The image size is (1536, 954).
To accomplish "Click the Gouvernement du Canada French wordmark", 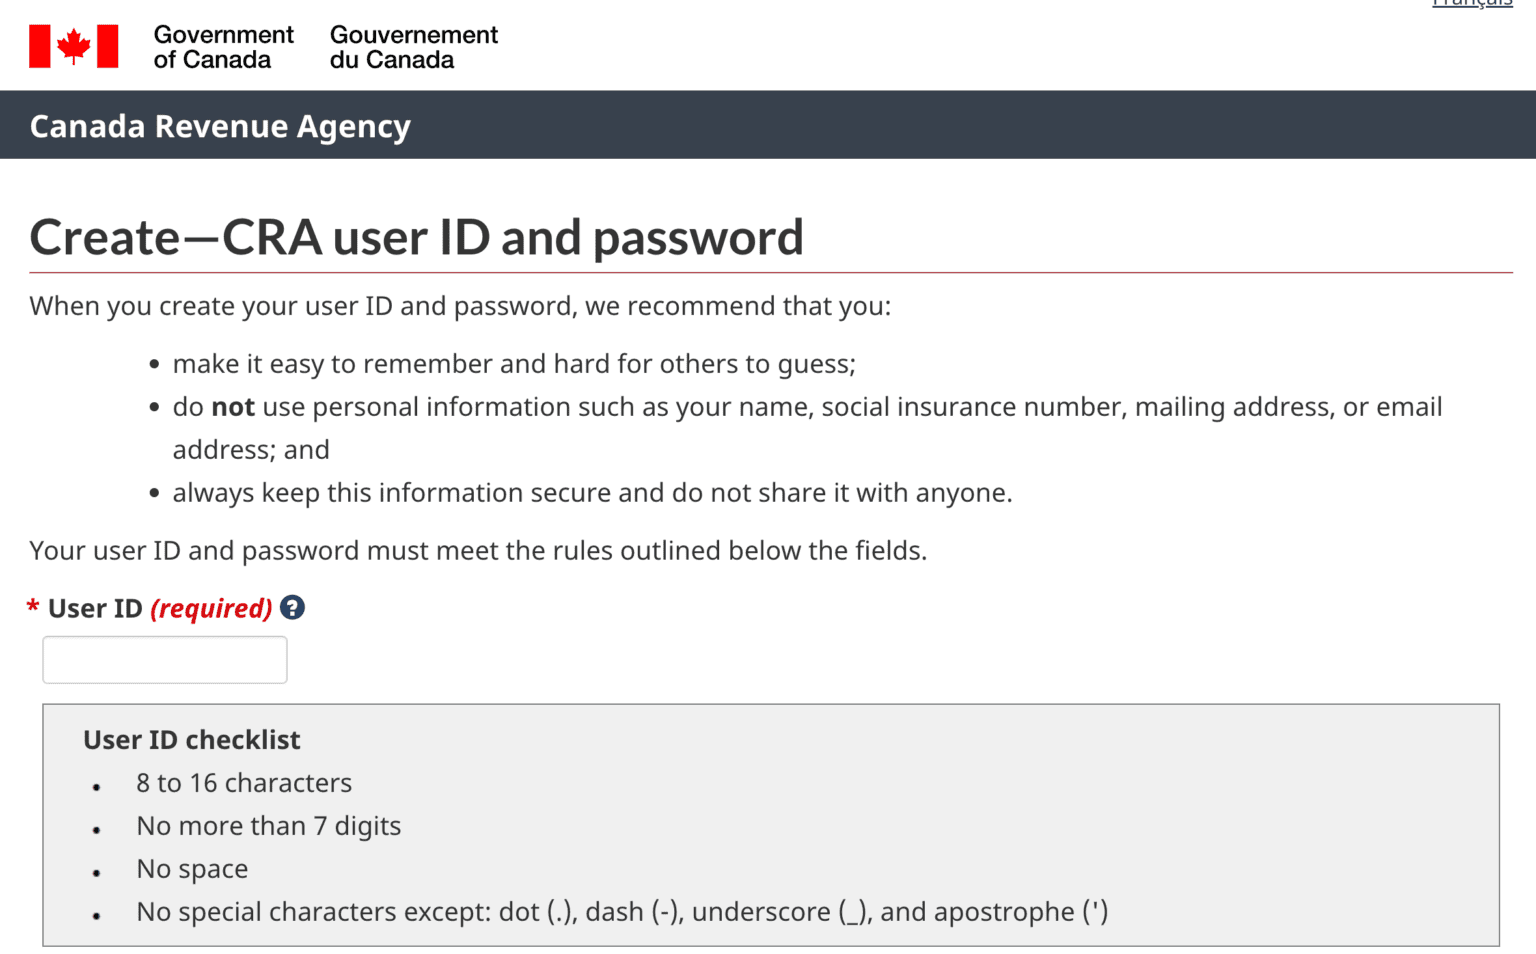I will (x=413, y=47).
